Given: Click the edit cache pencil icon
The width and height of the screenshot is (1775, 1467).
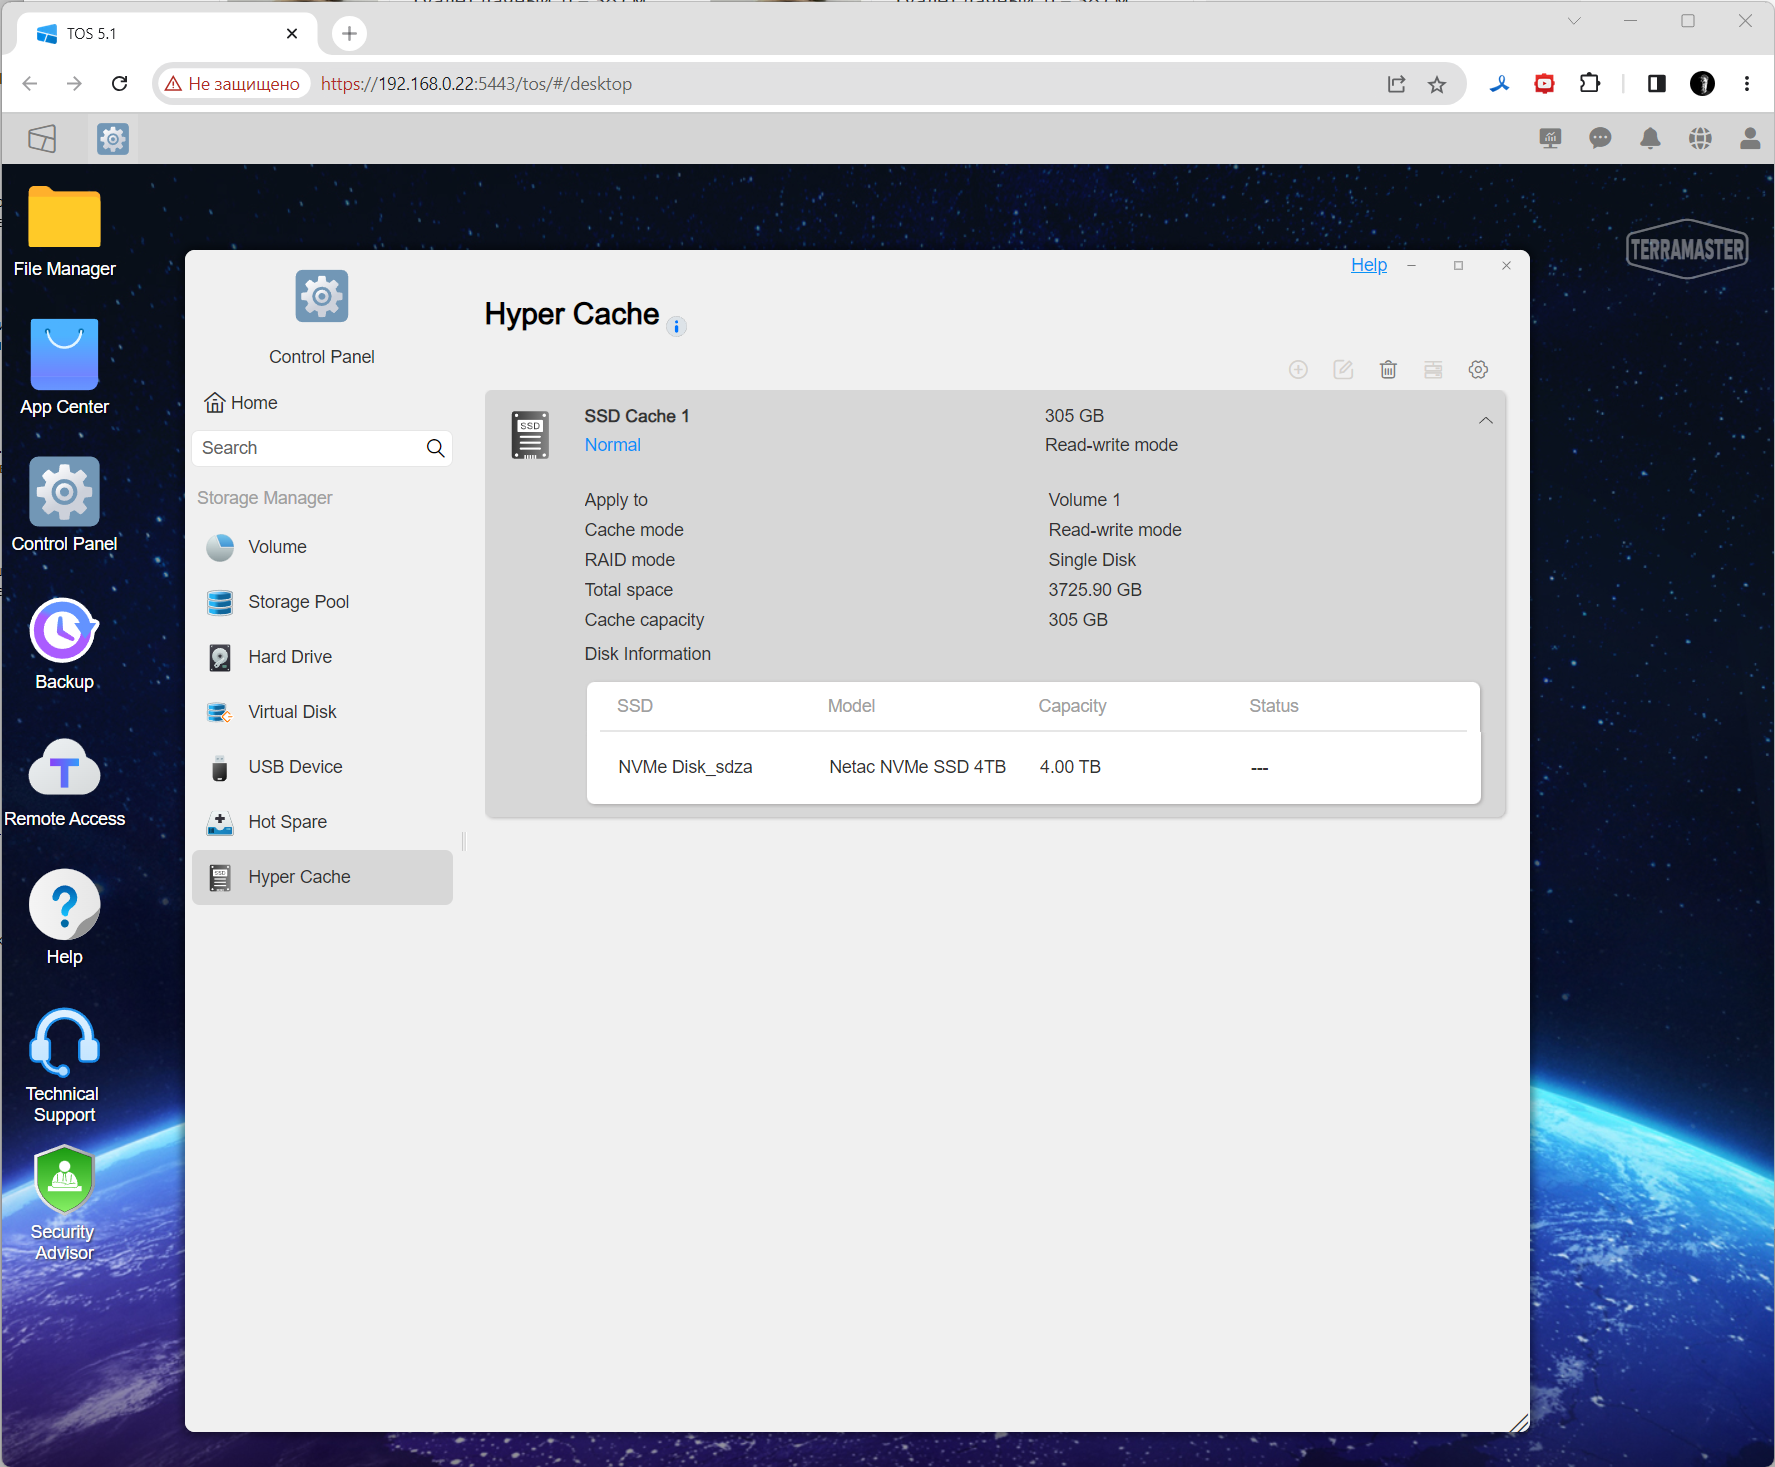Looking at the screenshot, I should tap(1343, 370).
